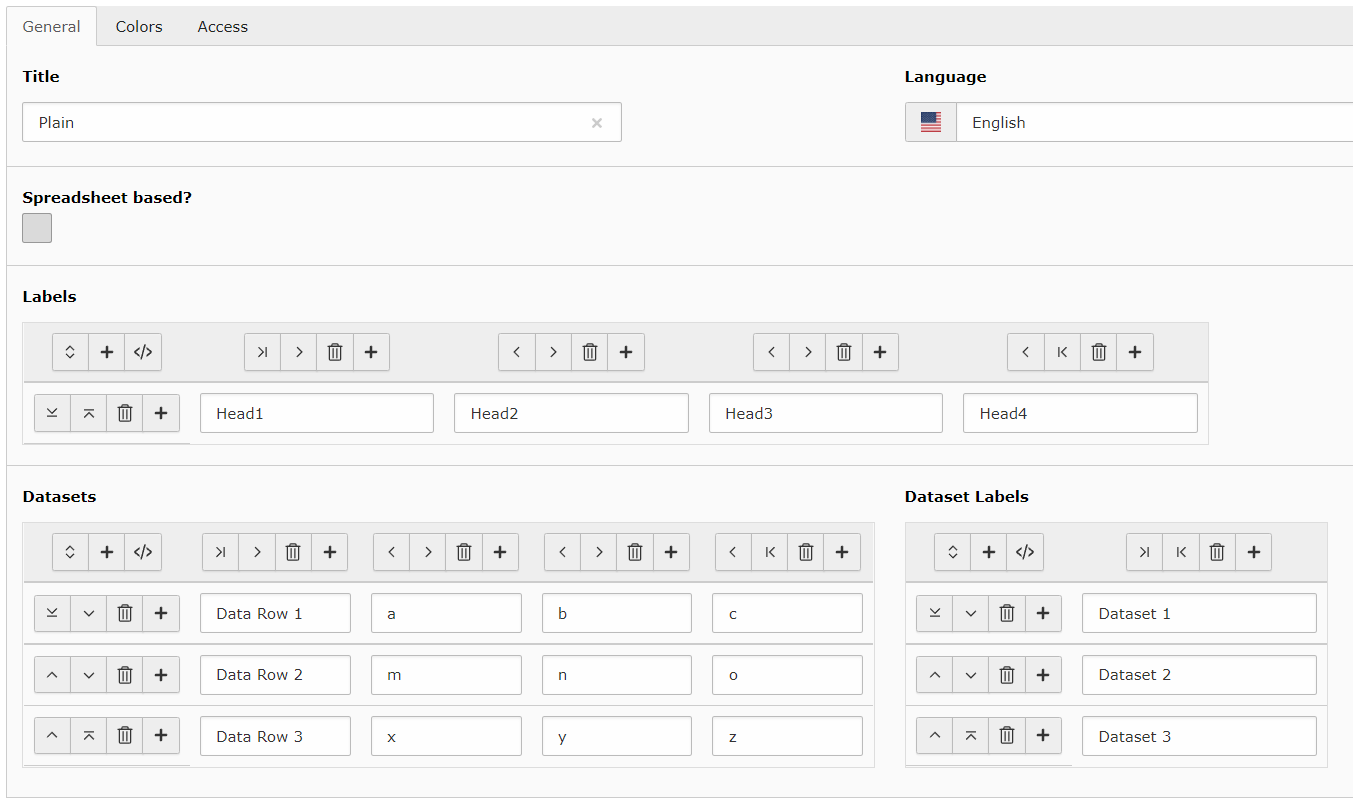Delete the Dataset 3 label row
The image size is (1353, 809).
pos(1006,736)
